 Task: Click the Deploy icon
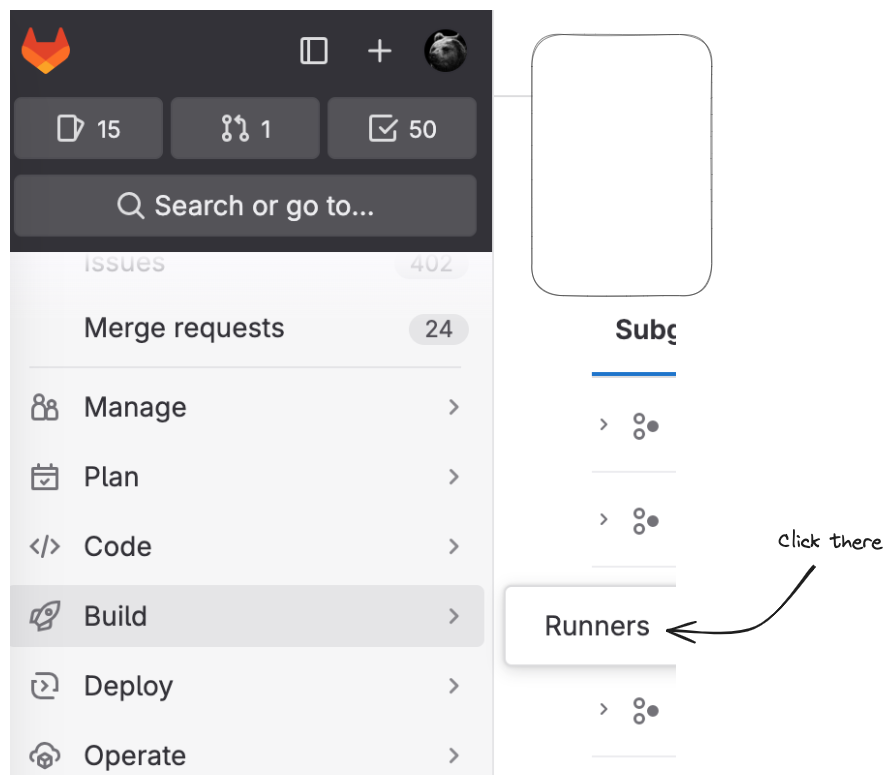[x=44, y=686]
